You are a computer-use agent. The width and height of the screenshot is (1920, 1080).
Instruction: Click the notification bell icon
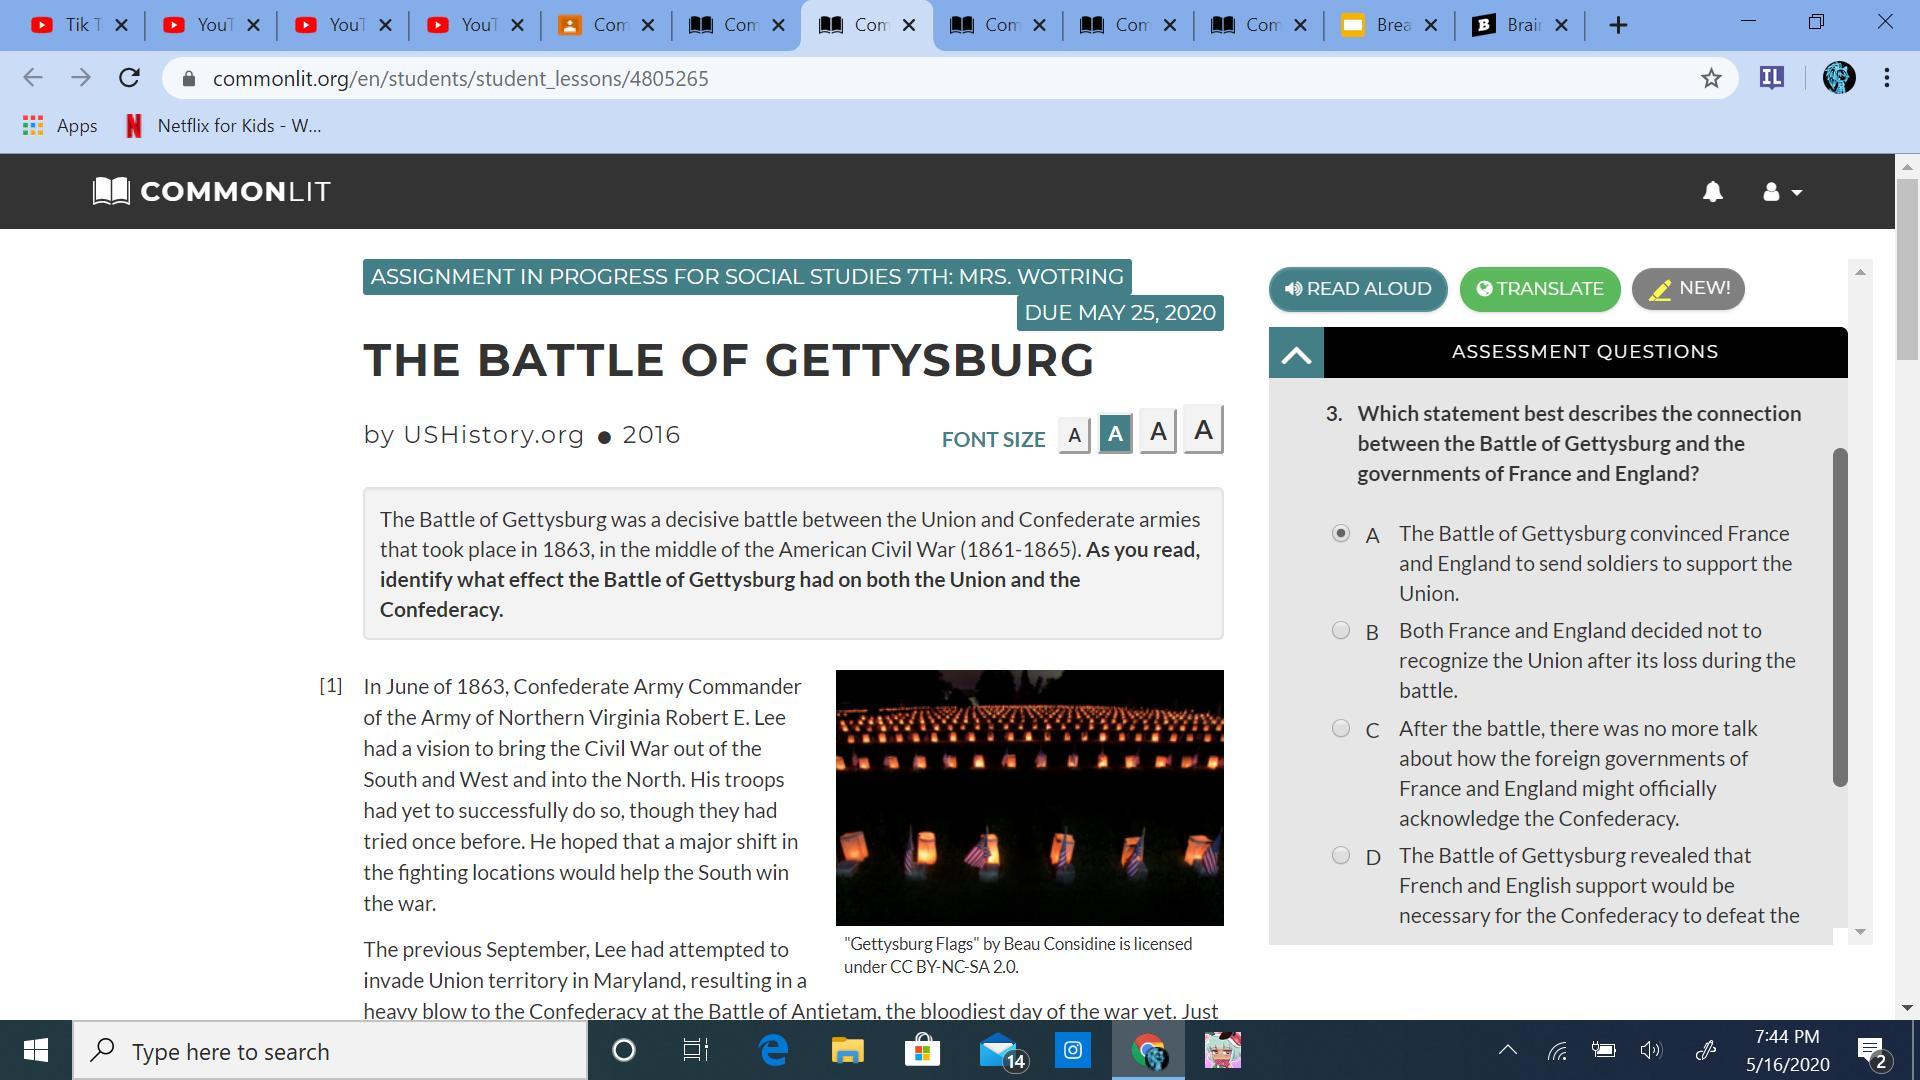click(x=1712, y=192)
